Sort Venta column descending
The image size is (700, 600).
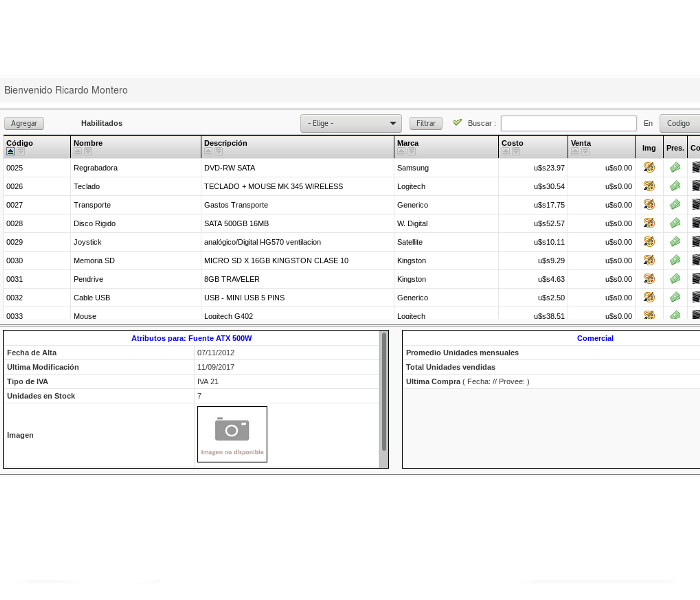[x=585, y=152]
